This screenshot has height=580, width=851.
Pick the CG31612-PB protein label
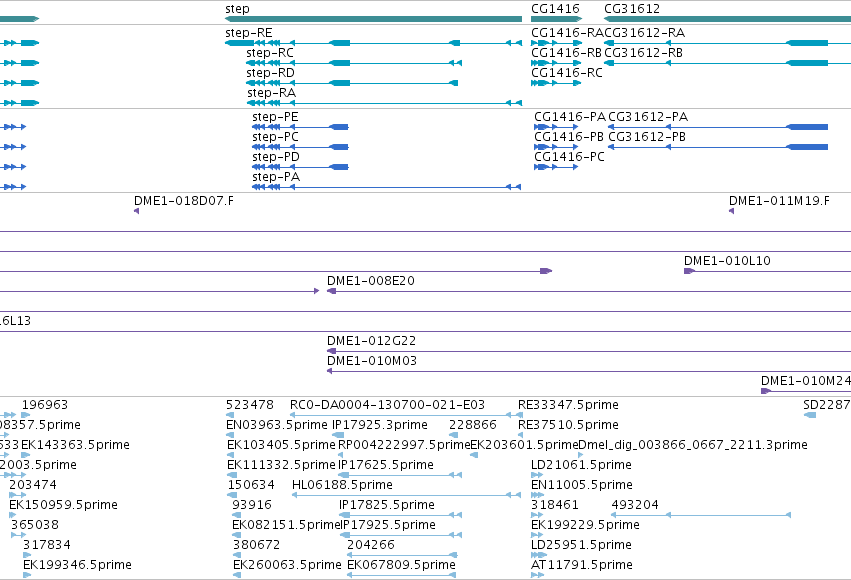tap(647, 137)
